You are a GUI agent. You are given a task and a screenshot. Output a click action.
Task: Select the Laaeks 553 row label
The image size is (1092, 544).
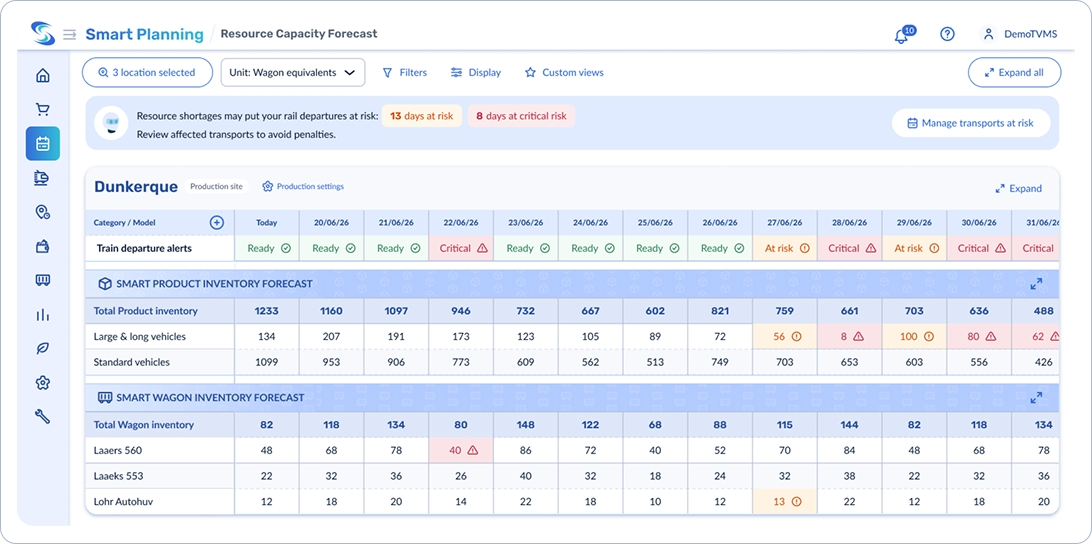(118, 476)
